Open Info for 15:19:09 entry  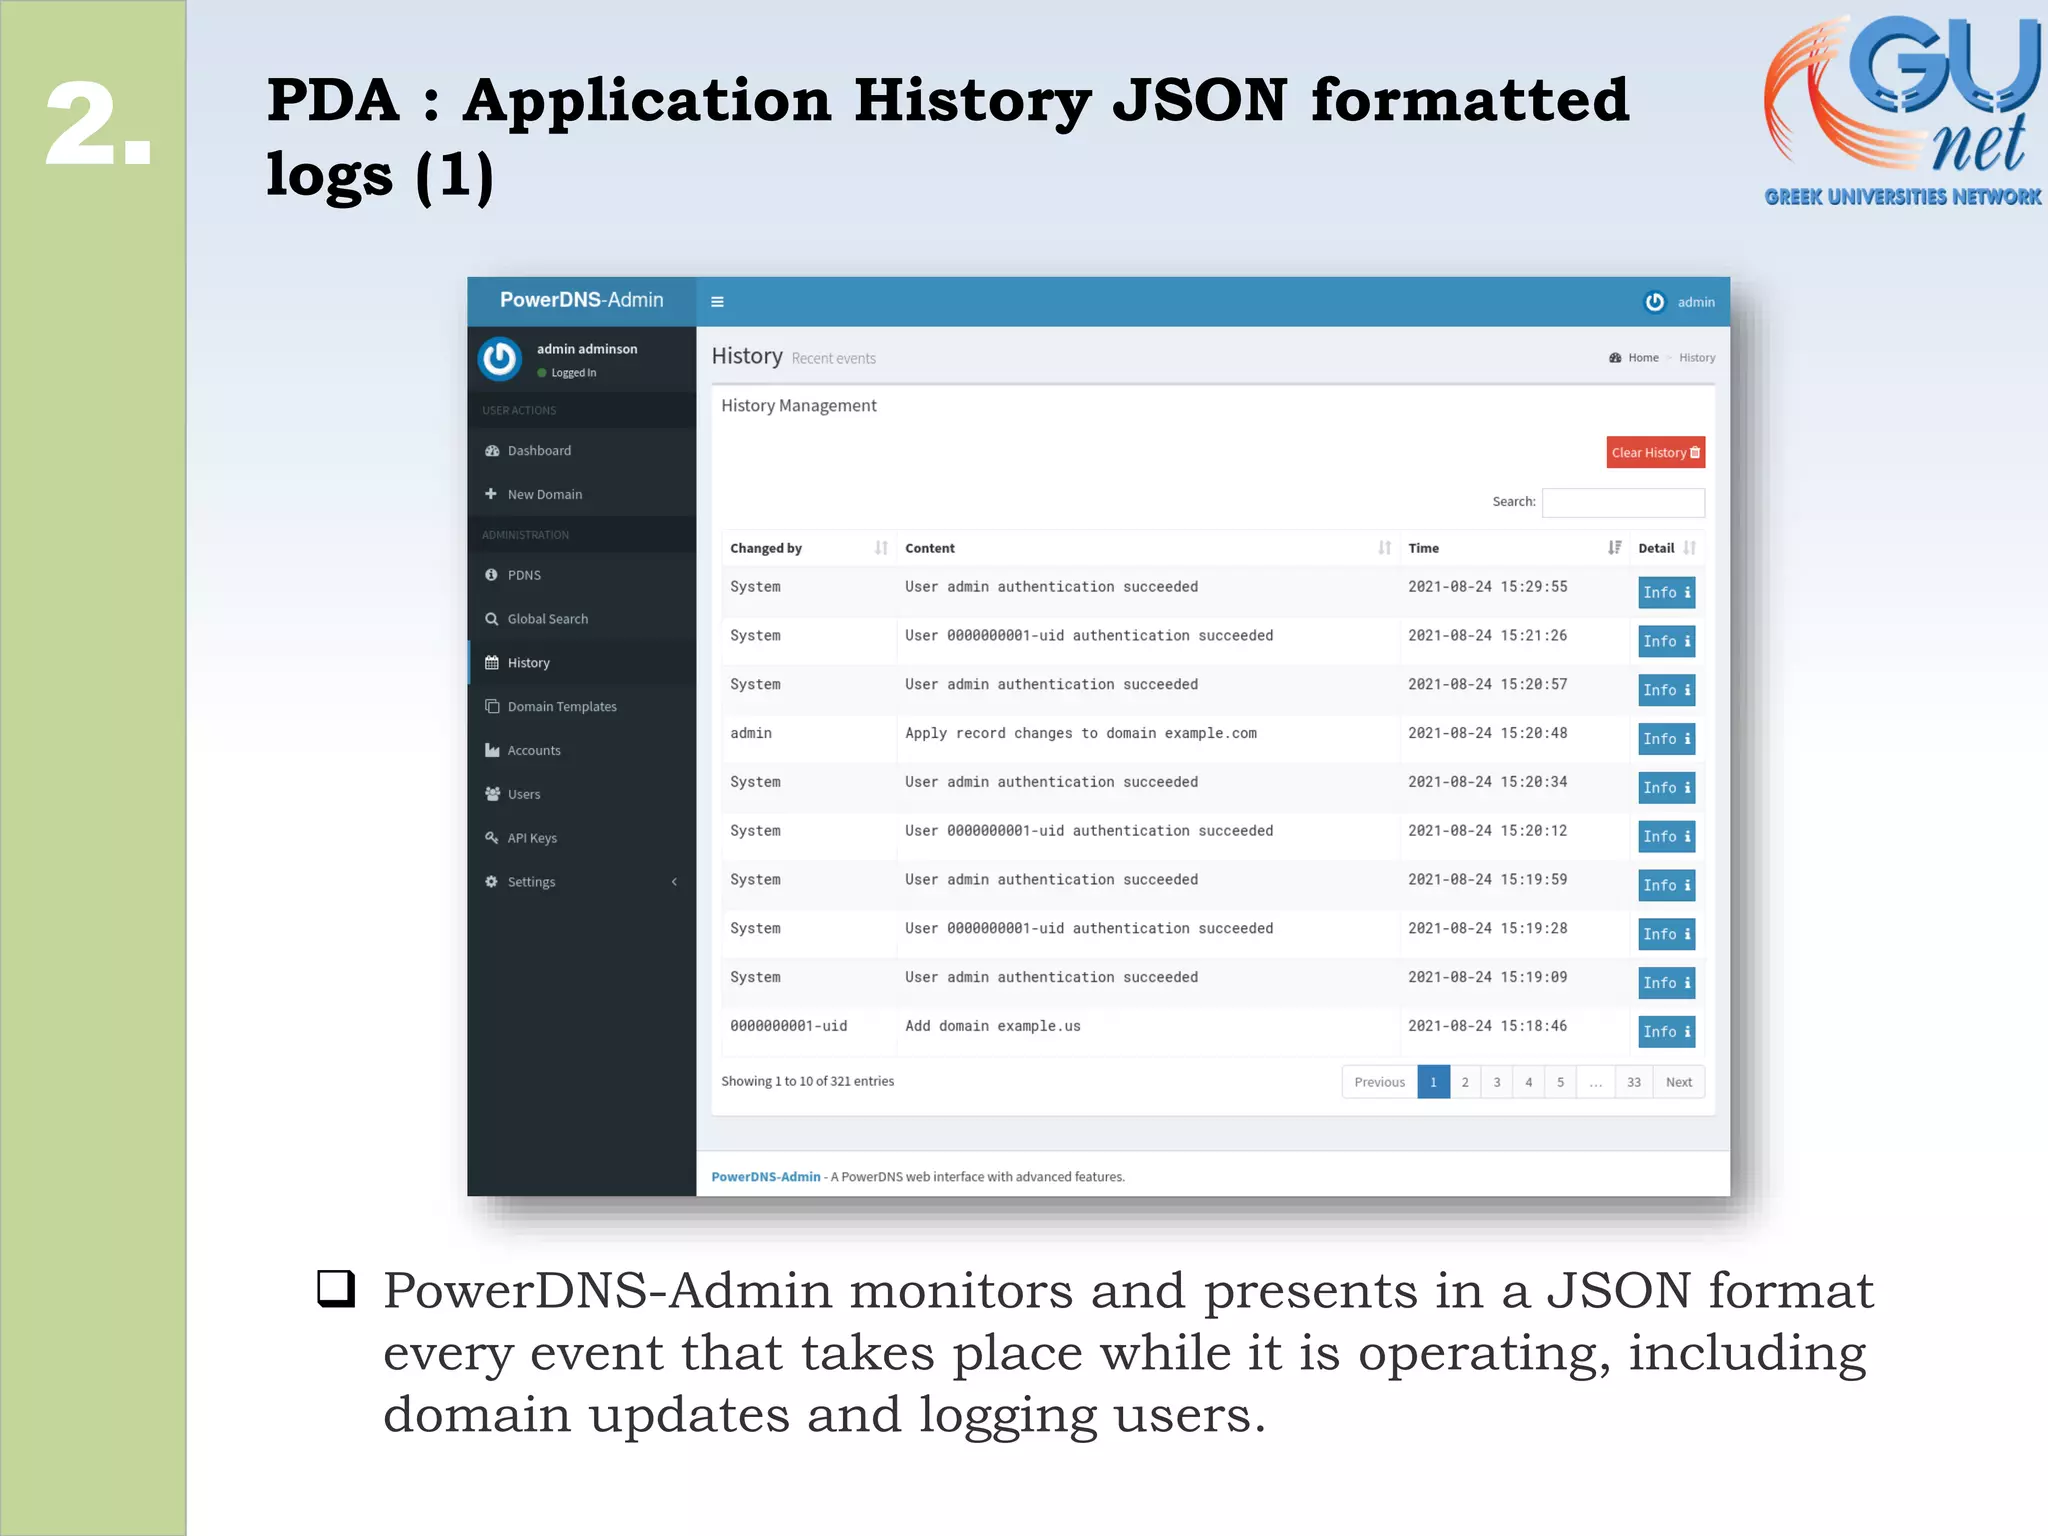point(1667,983)
